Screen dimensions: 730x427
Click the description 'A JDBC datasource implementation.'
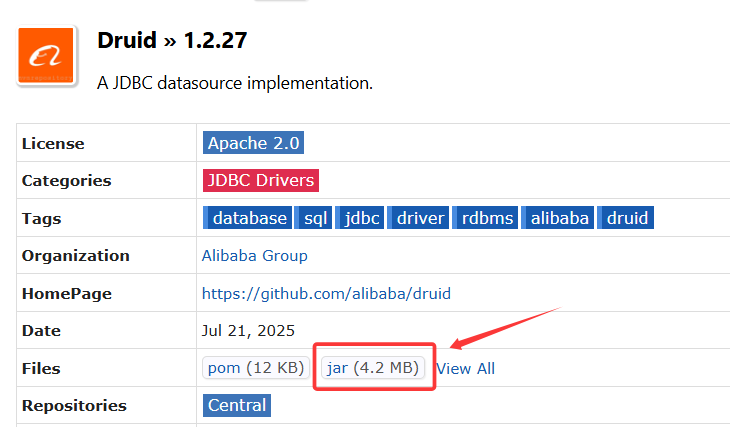click(x=235, y=83)
